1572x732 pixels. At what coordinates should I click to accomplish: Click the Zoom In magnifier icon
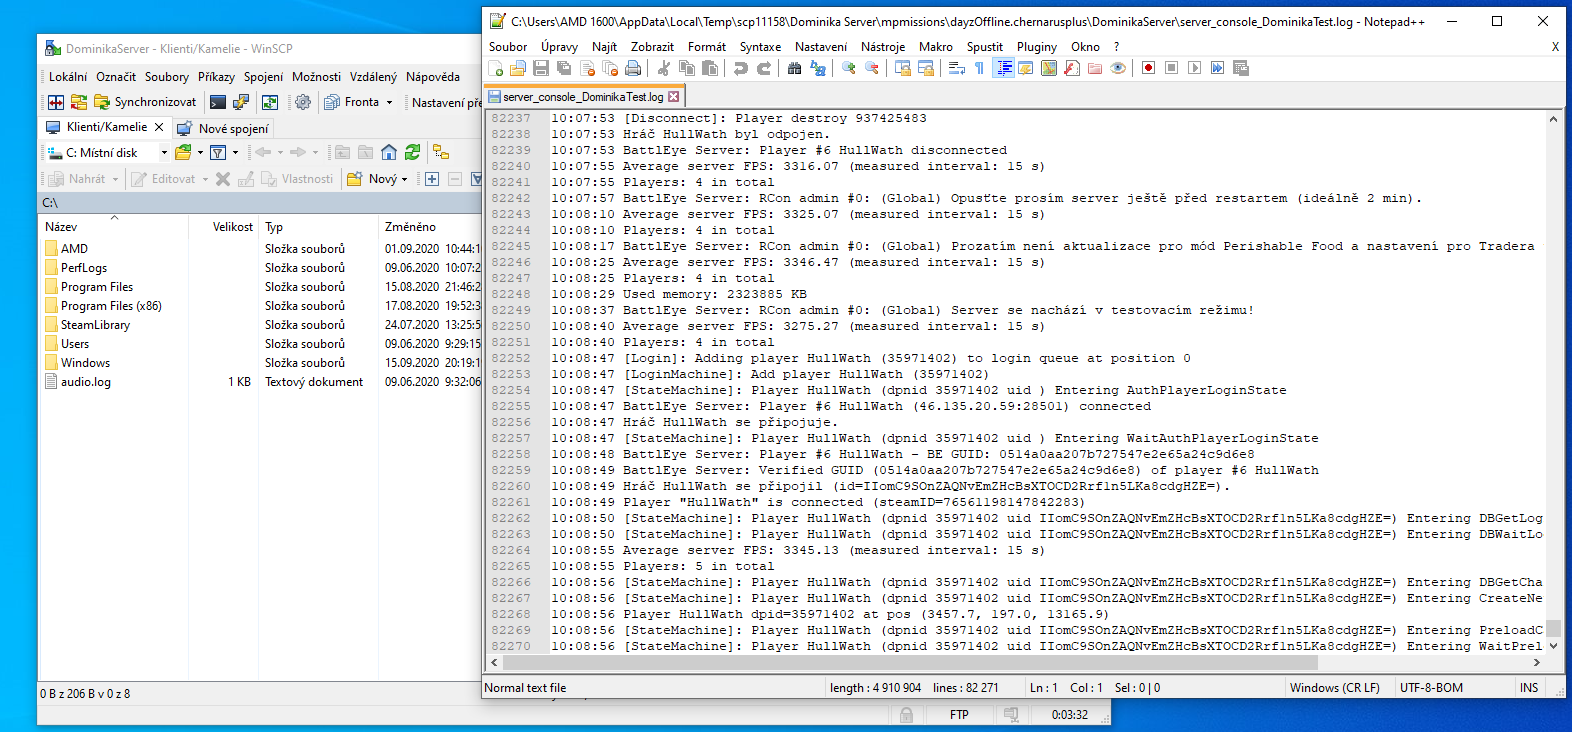(x=849, y=68)
